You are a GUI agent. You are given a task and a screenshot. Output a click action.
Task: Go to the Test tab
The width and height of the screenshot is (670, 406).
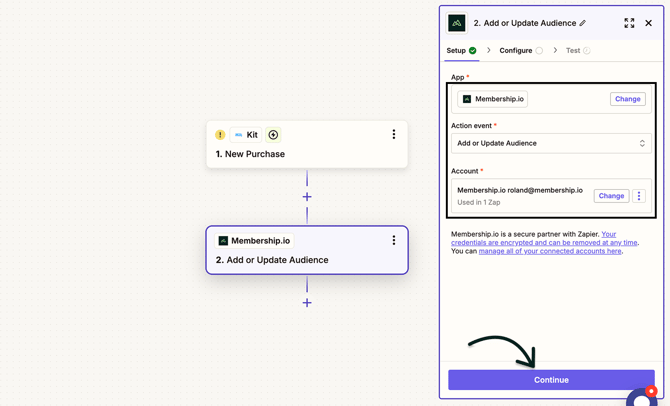(578, 50)
